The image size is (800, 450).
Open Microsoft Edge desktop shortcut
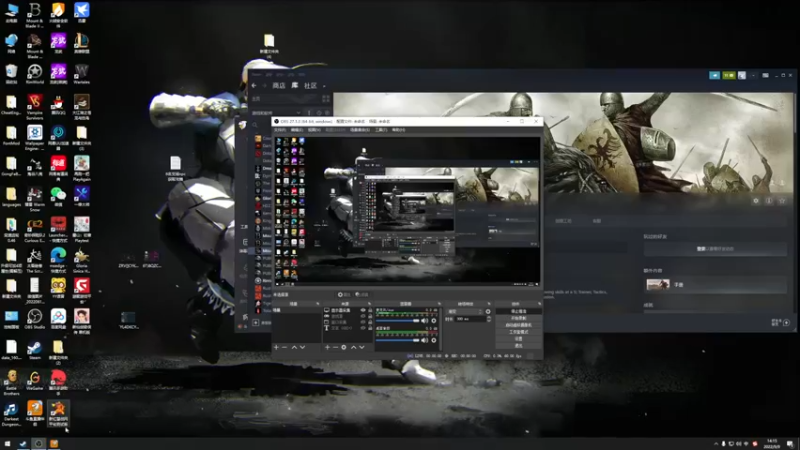58,259
